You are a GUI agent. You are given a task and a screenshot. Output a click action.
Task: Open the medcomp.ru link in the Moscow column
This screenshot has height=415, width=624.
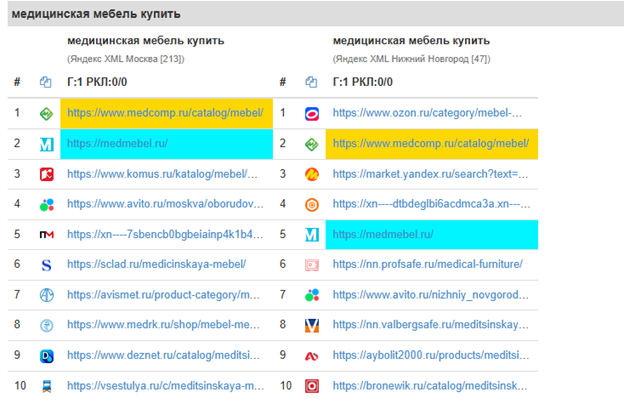[x=165, y=113]
